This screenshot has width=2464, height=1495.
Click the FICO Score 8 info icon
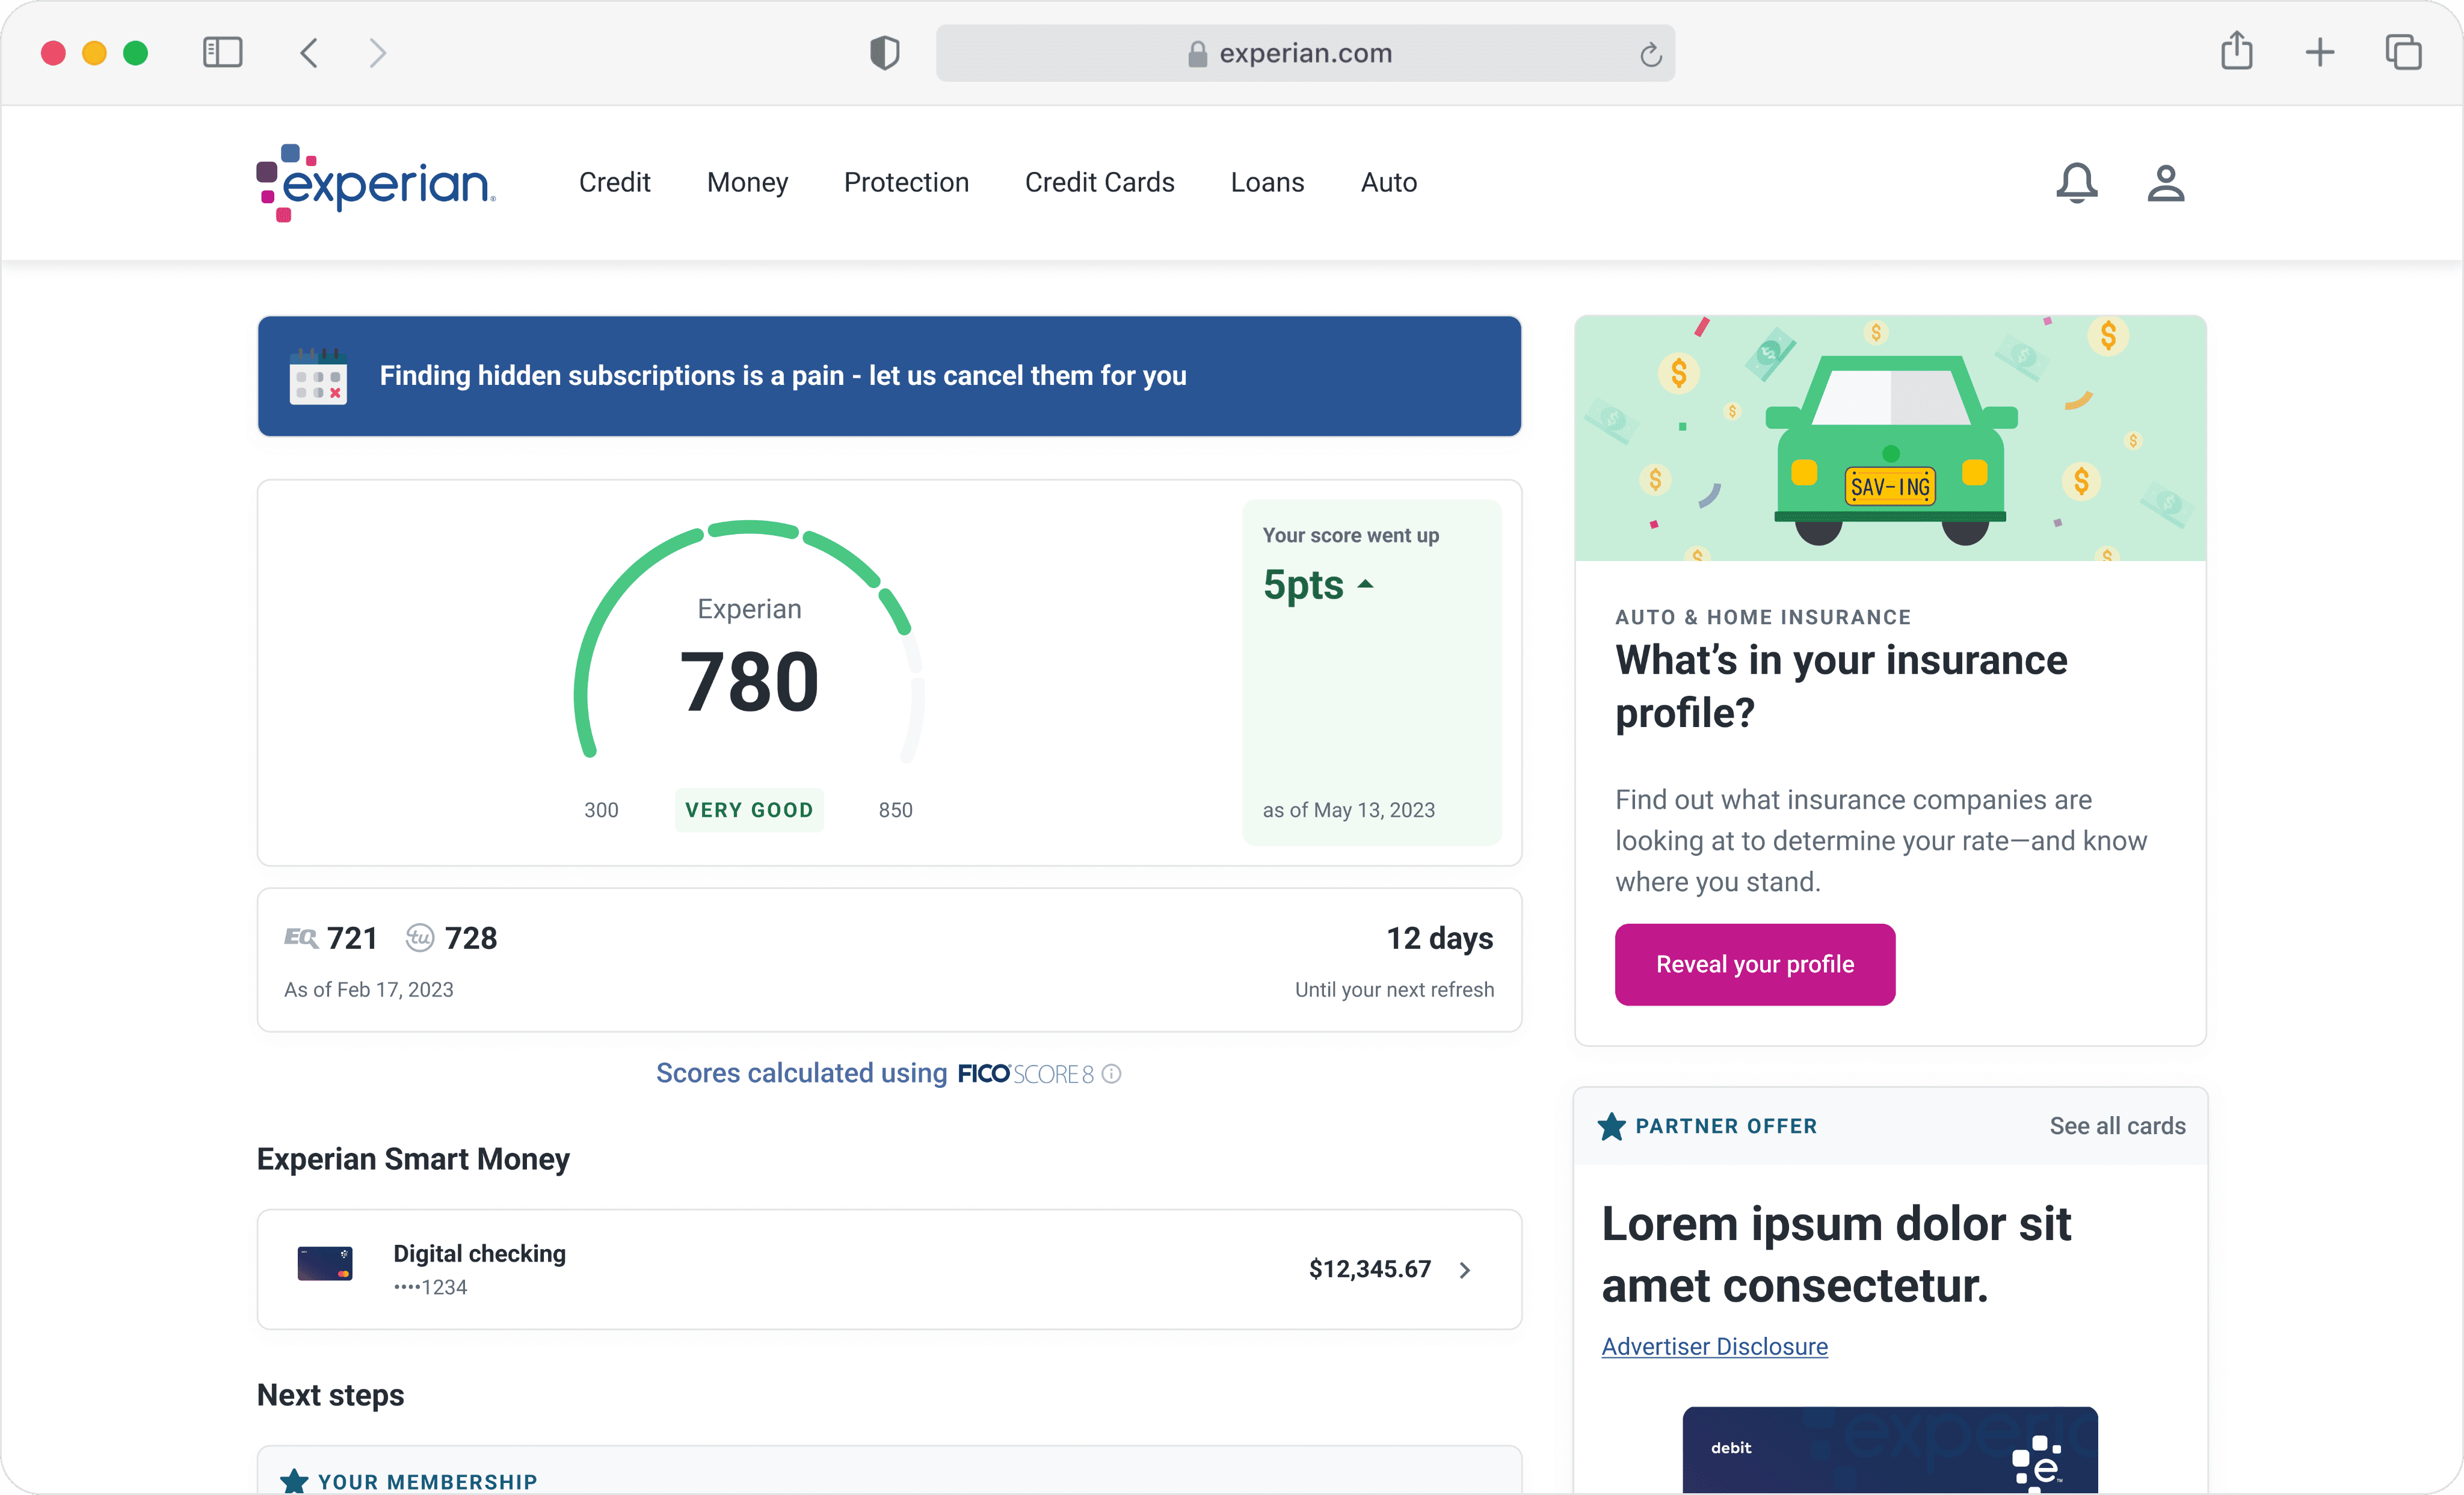(x=1111, y=1074)
